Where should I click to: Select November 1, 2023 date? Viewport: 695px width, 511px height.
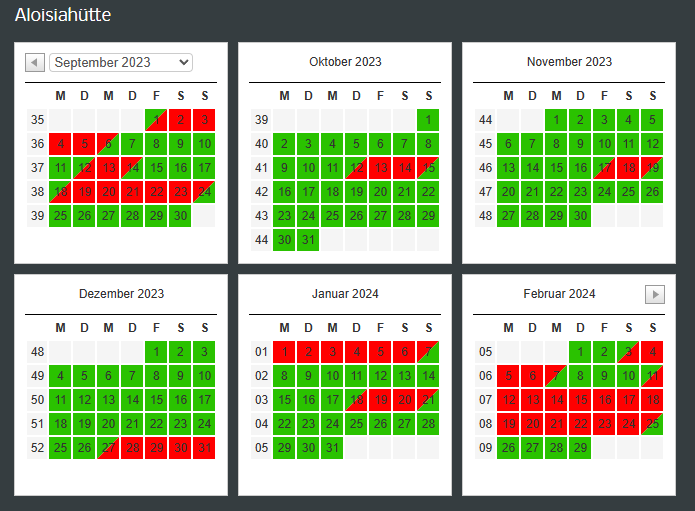point(556,120)
